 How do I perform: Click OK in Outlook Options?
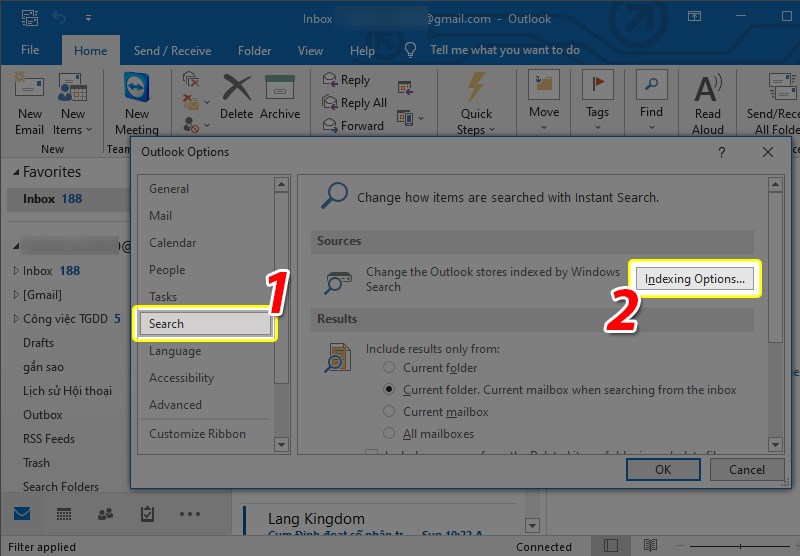tap(663, 470)
